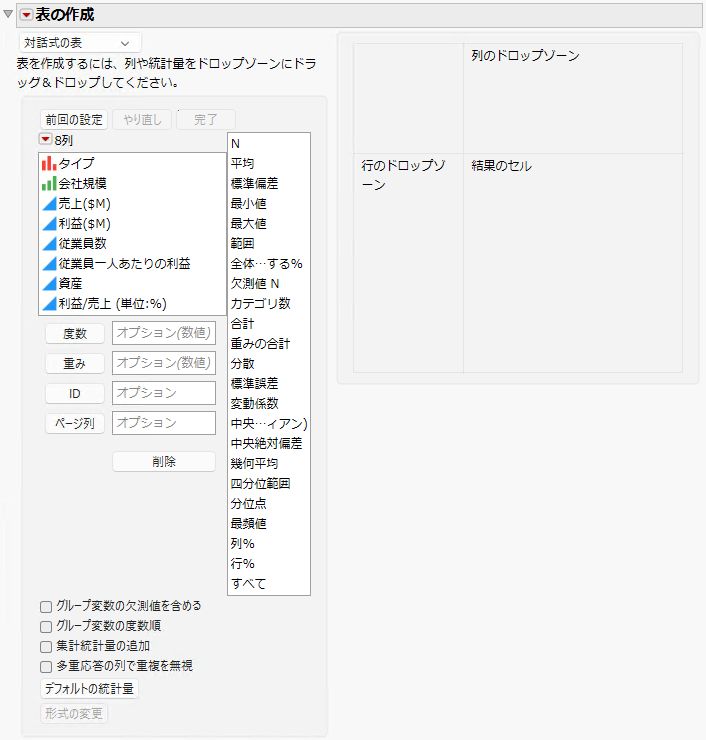Viewport: 706px width, 740px height.
Task: Select the 合計 statistic
Action: [x=243, y=324]
